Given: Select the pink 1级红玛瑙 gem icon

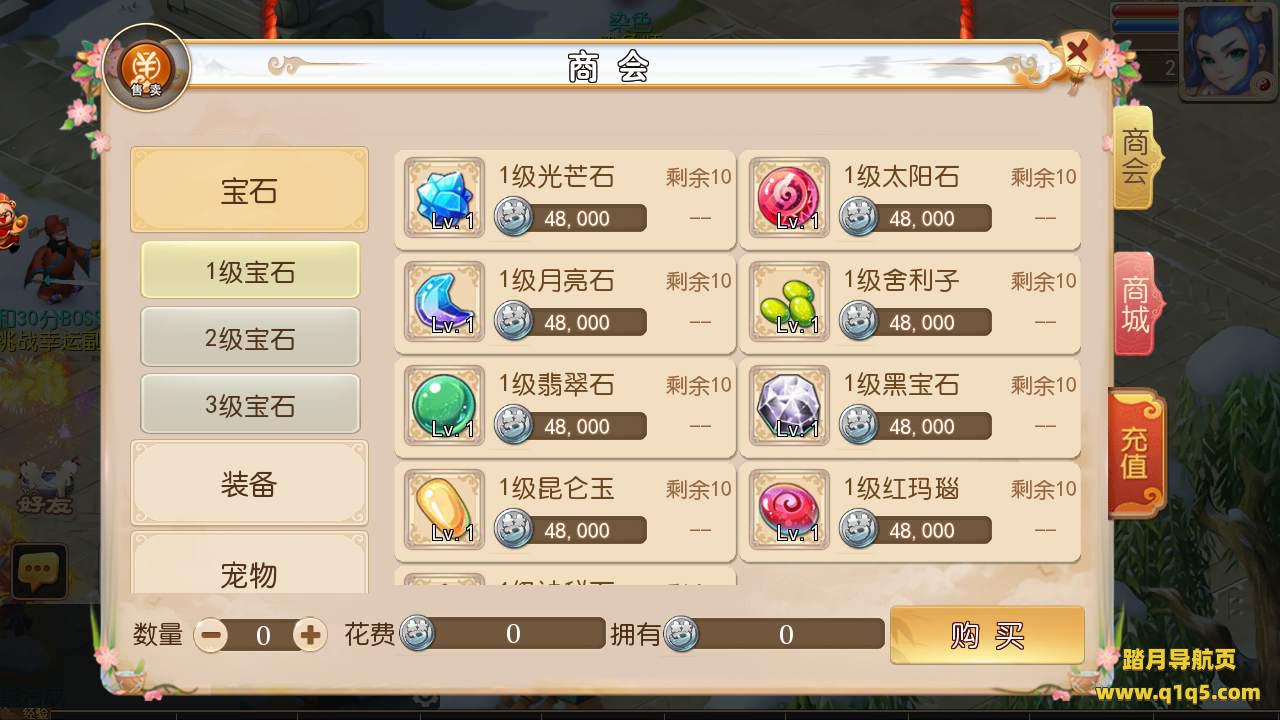Looking at the screenshot, I should 789,510.
